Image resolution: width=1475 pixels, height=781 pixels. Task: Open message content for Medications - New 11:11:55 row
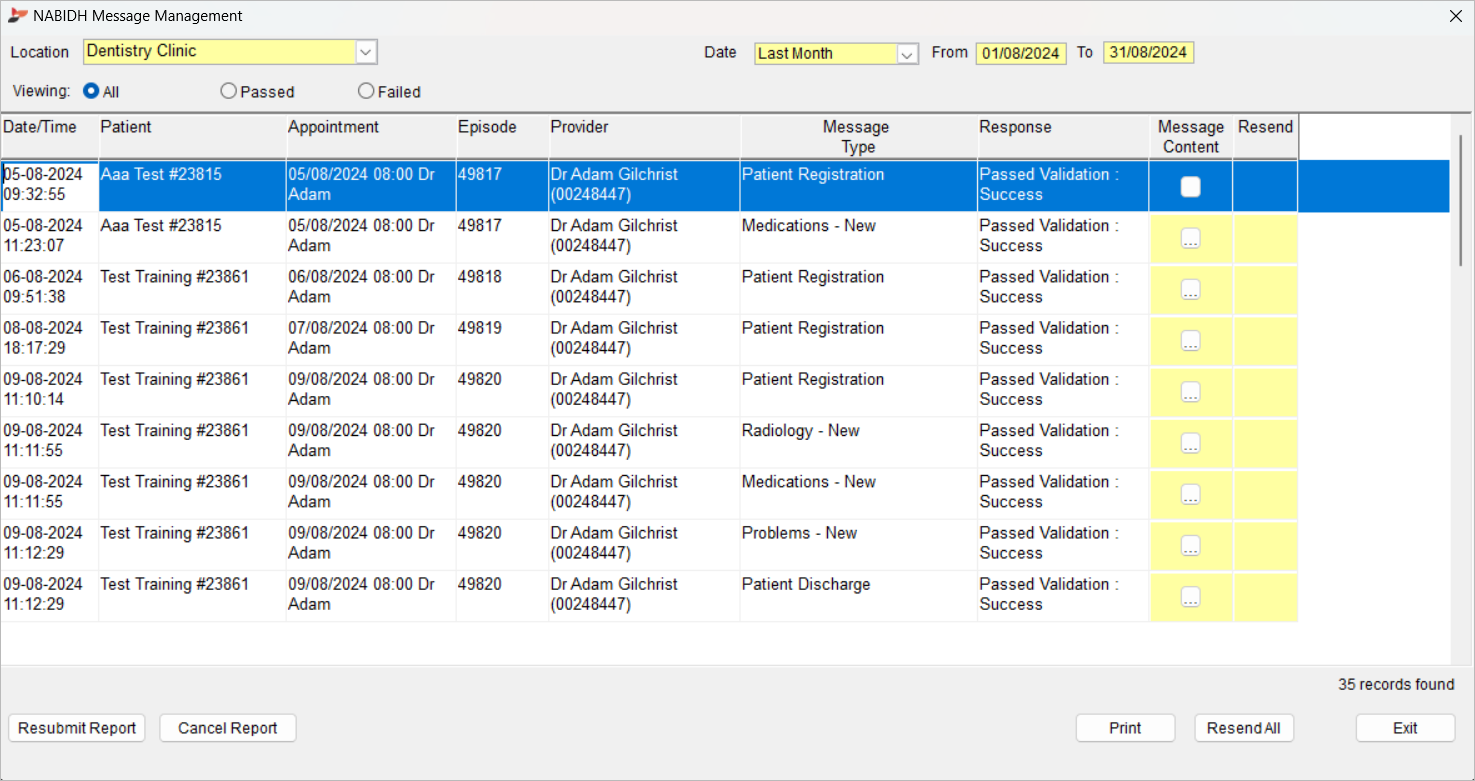point(1190,494)
